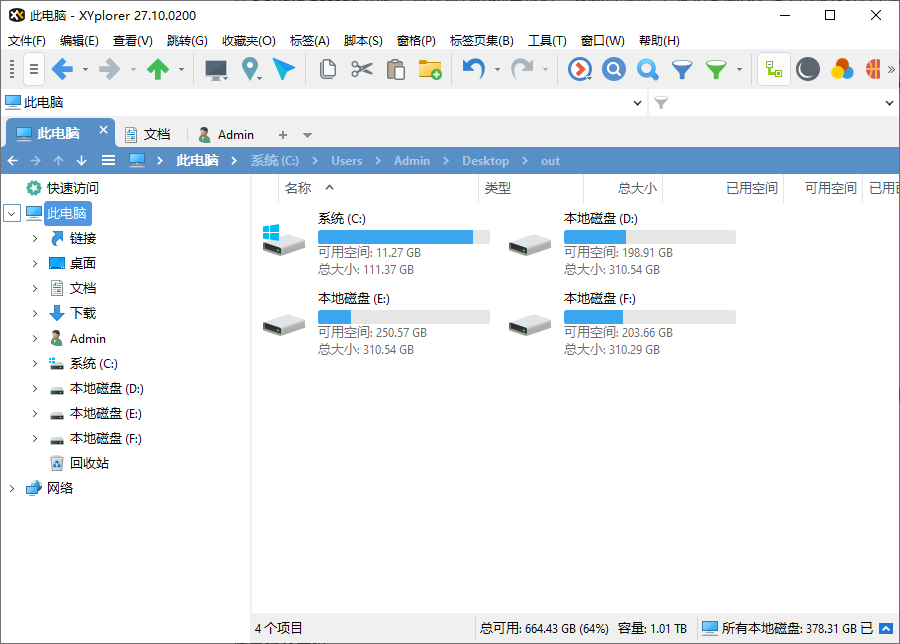Click the Undo arrow icon
The image size is (900, 644).
[475, 70]
